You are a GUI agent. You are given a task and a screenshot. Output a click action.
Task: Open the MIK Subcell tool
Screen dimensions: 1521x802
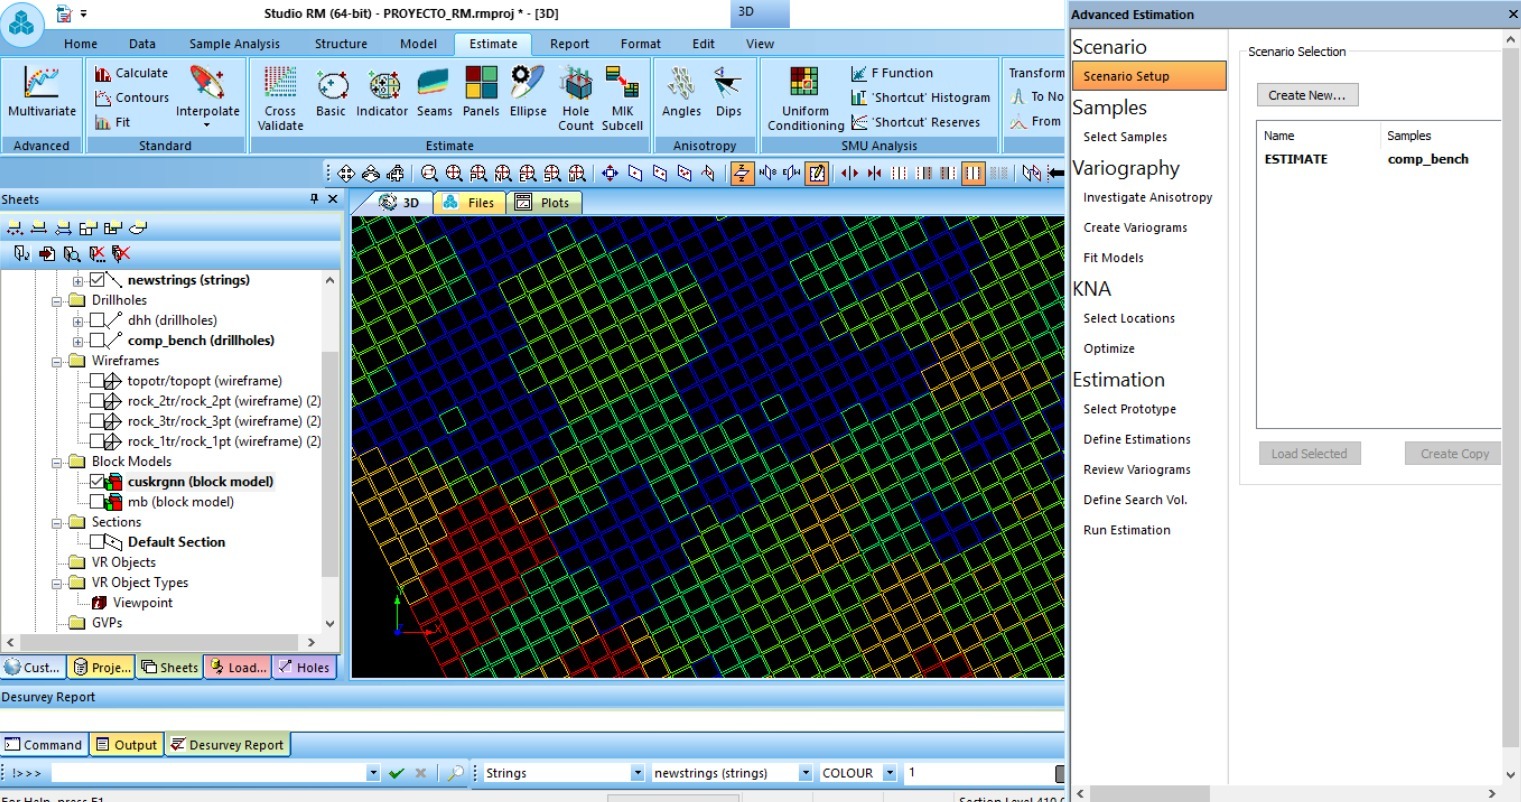click(622, 98)
